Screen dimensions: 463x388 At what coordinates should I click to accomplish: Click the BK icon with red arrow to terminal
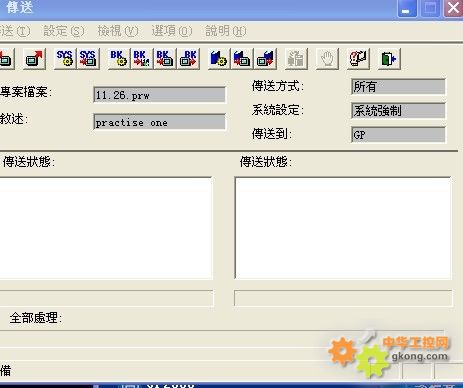click(165, 59)
